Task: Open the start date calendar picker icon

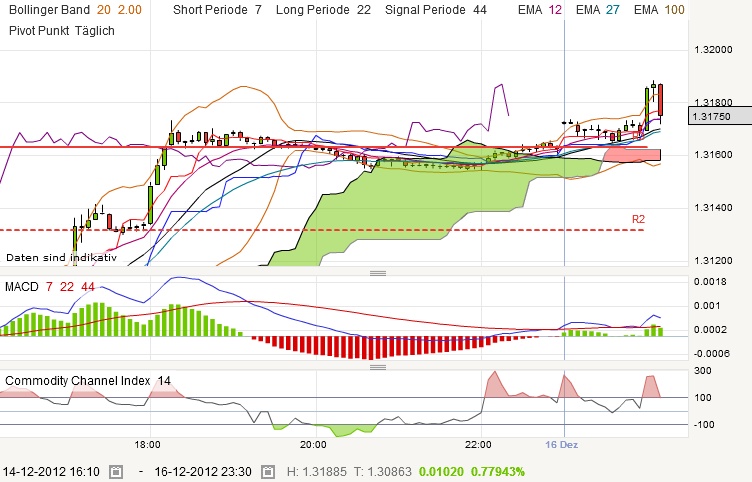Action: [x=116, y=472]
